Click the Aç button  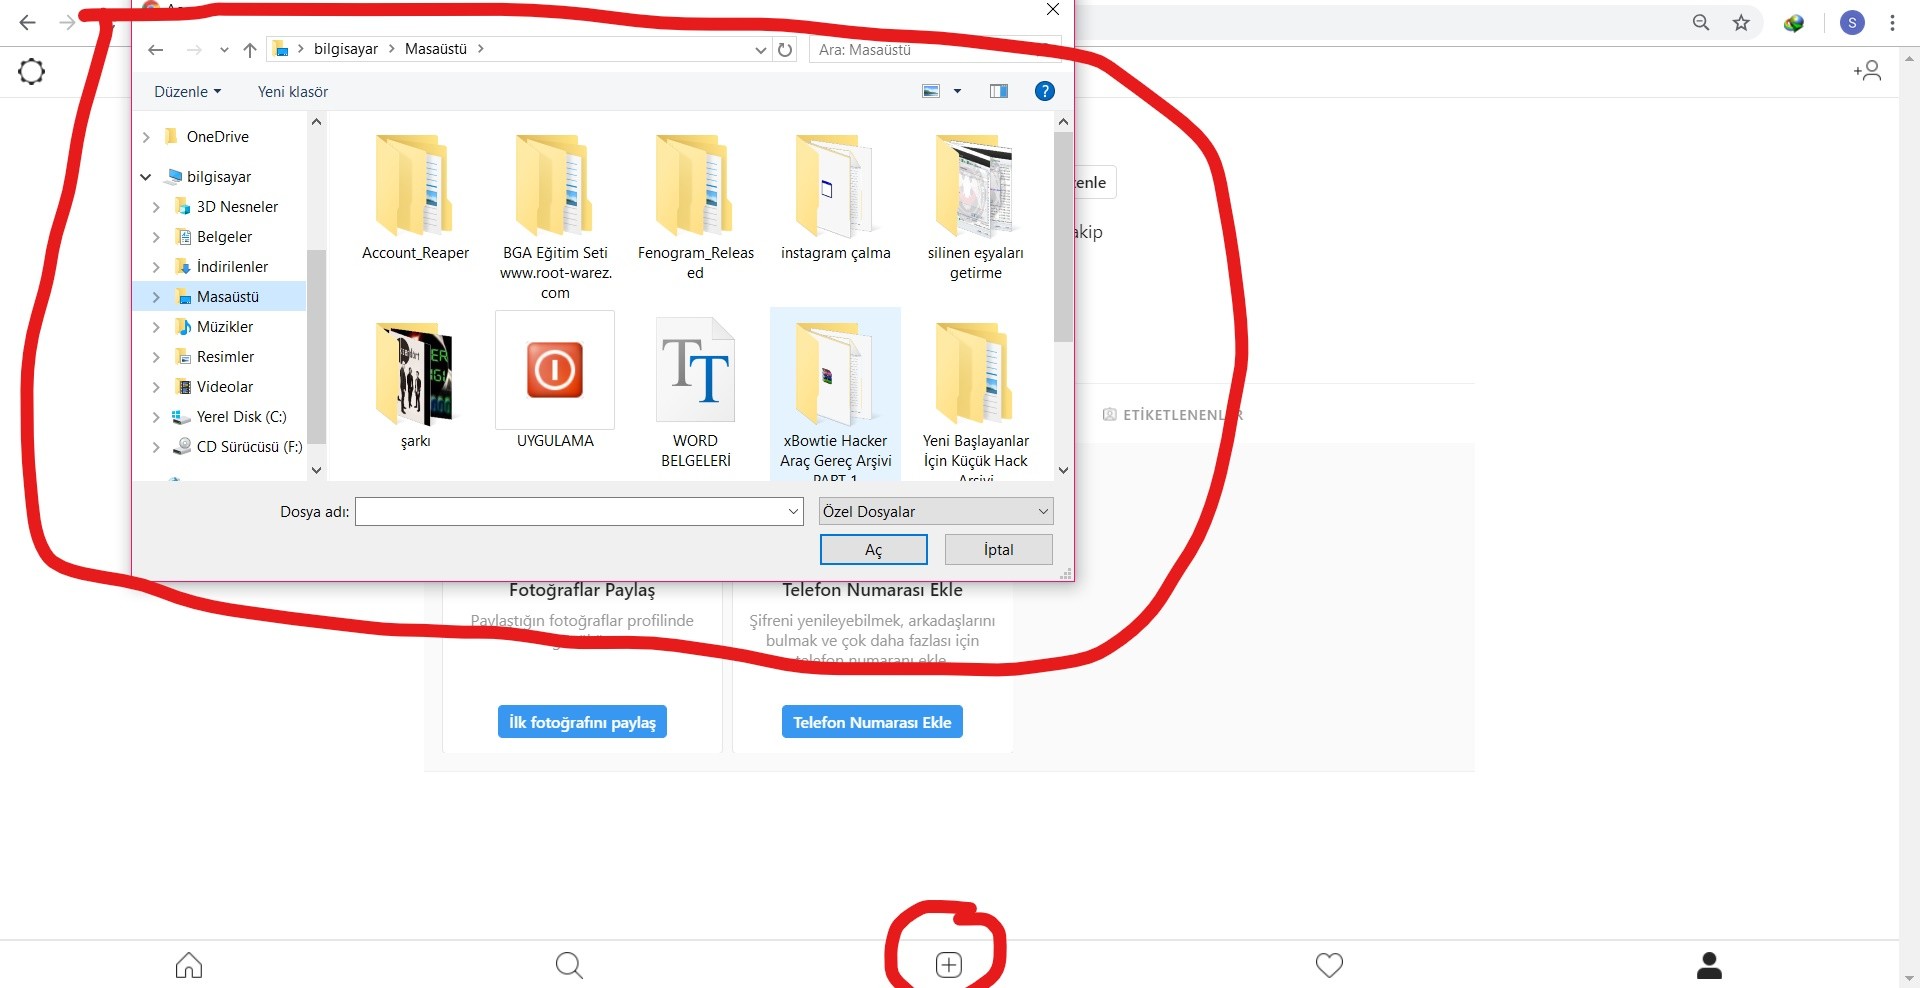click(874, 550)
